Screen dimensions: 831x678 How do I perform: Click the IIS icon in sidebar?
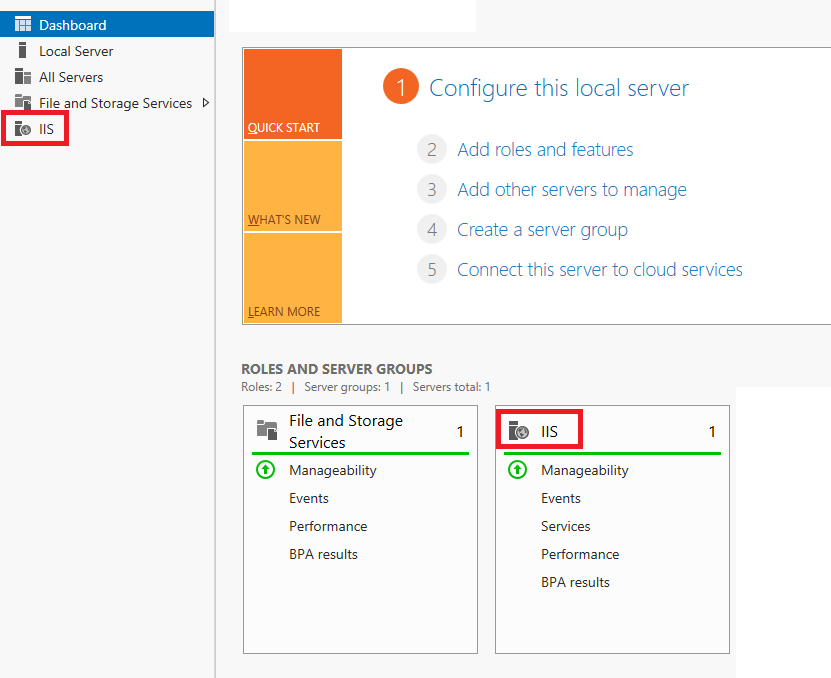click(x=22, y=129)
